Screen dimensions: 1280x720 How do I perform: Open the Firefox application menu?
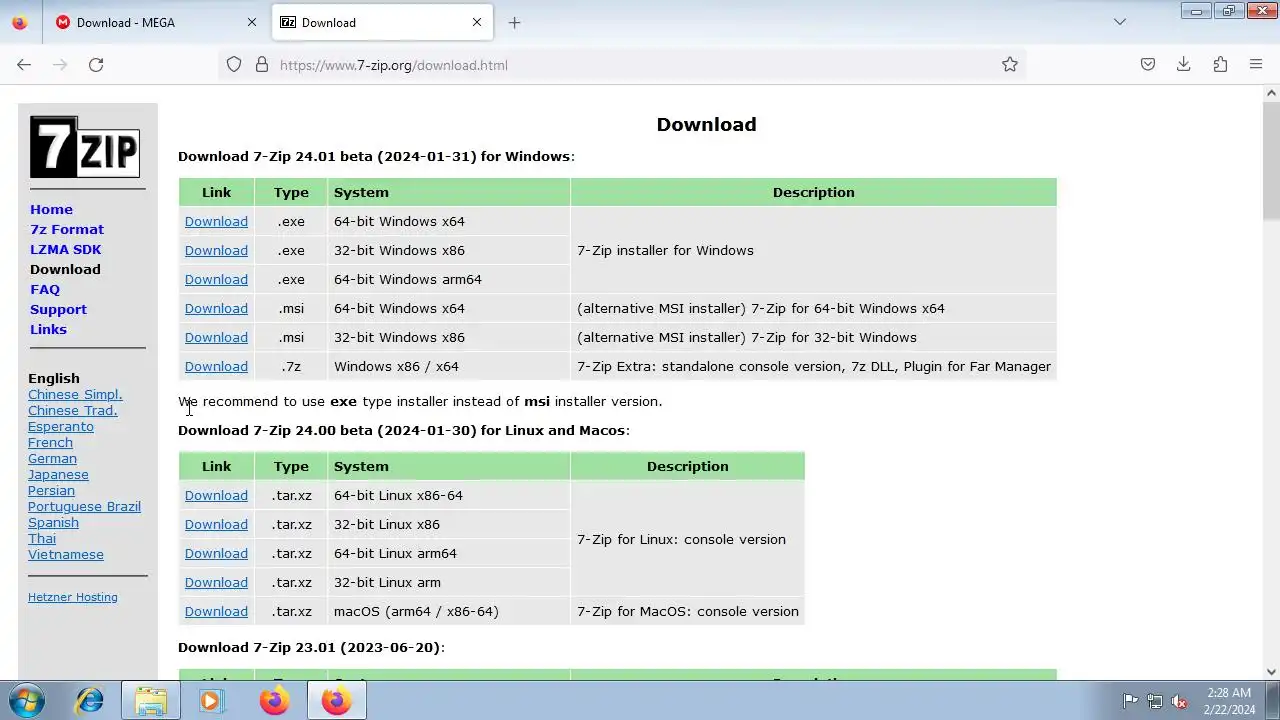coord(1256,65)
